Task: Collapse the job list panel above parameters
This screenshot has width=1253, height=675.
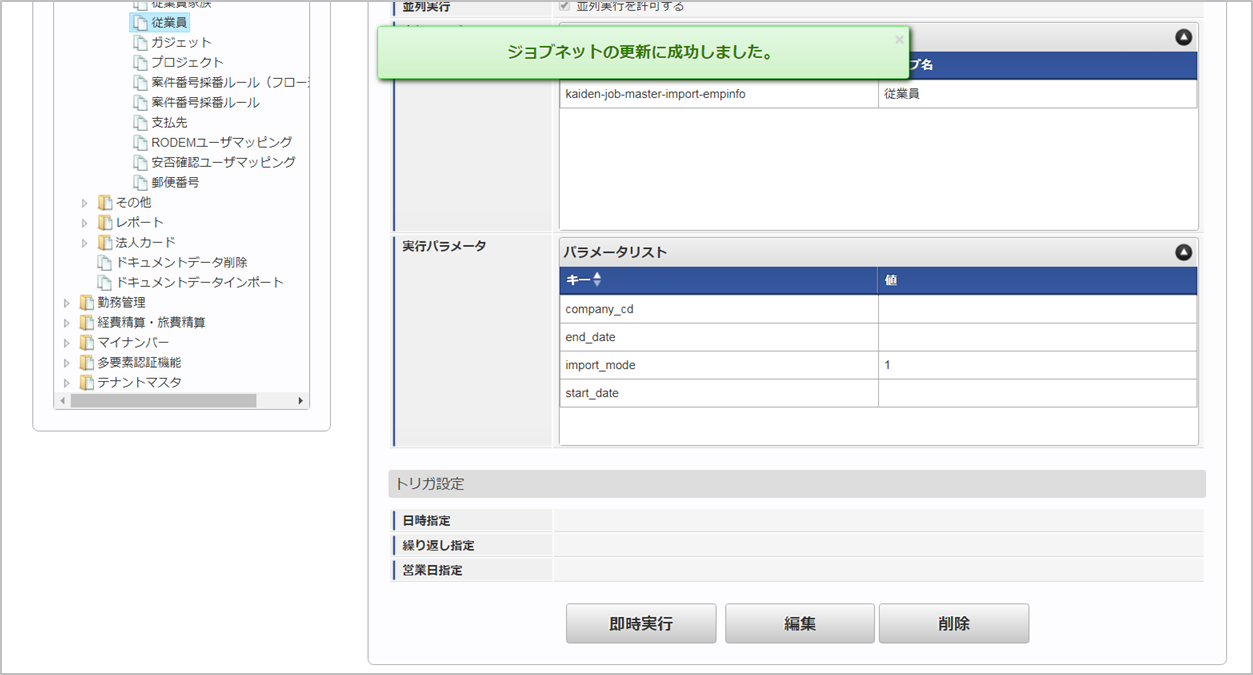Action: (1183, 38)
